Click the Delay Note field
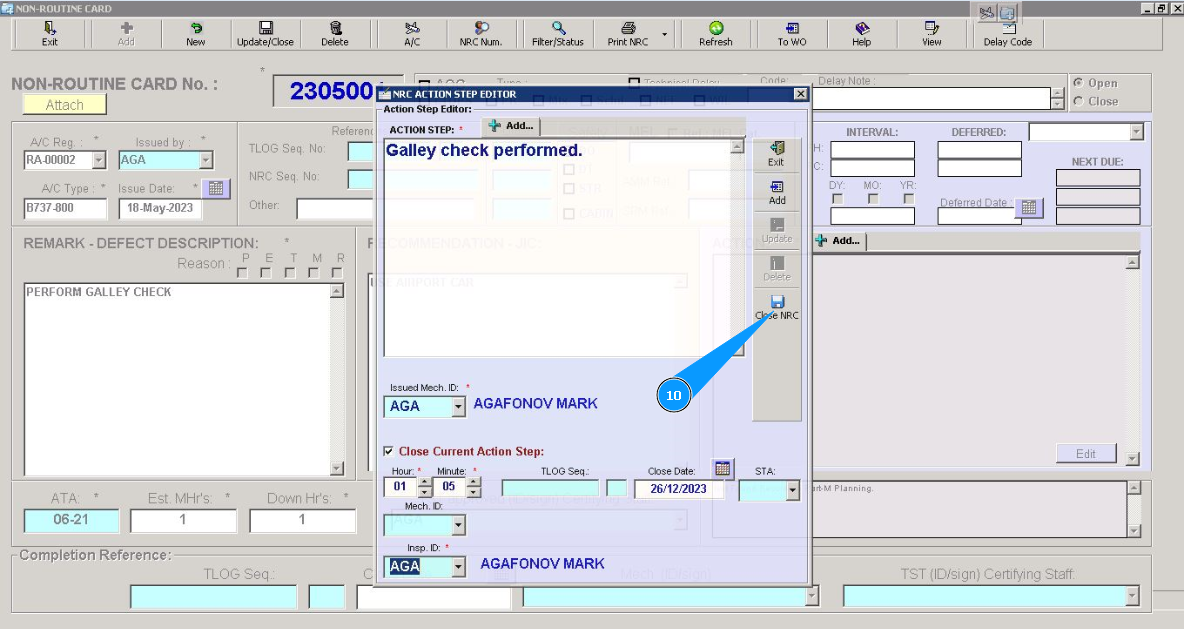1184x630 pixels. point(930,98)
